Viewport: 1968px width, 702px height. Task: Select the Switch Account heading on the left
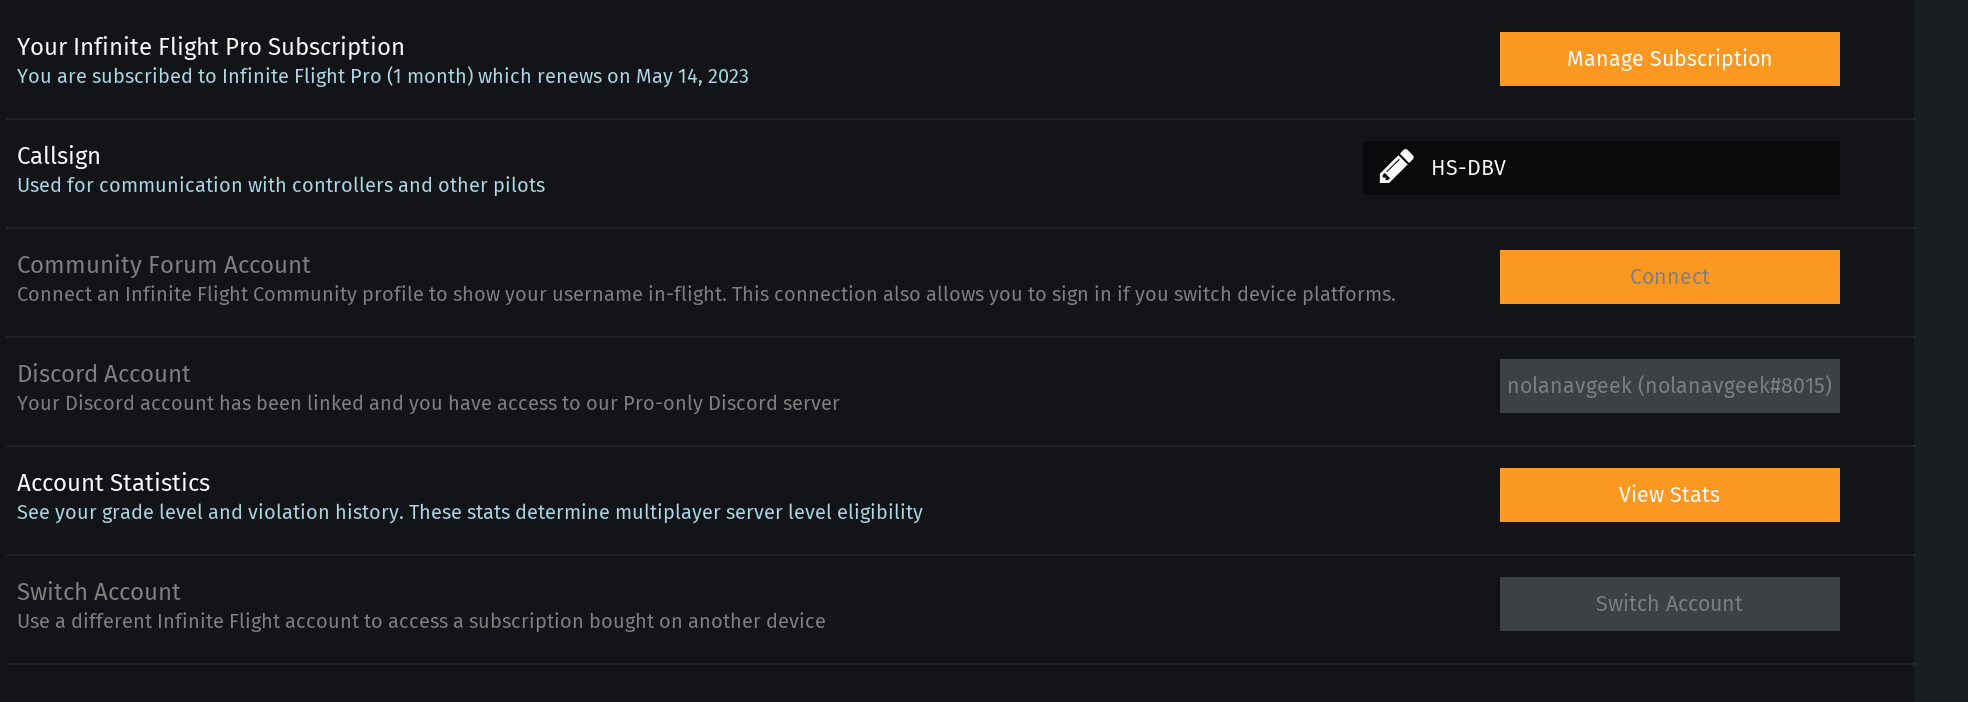point(99,592)
